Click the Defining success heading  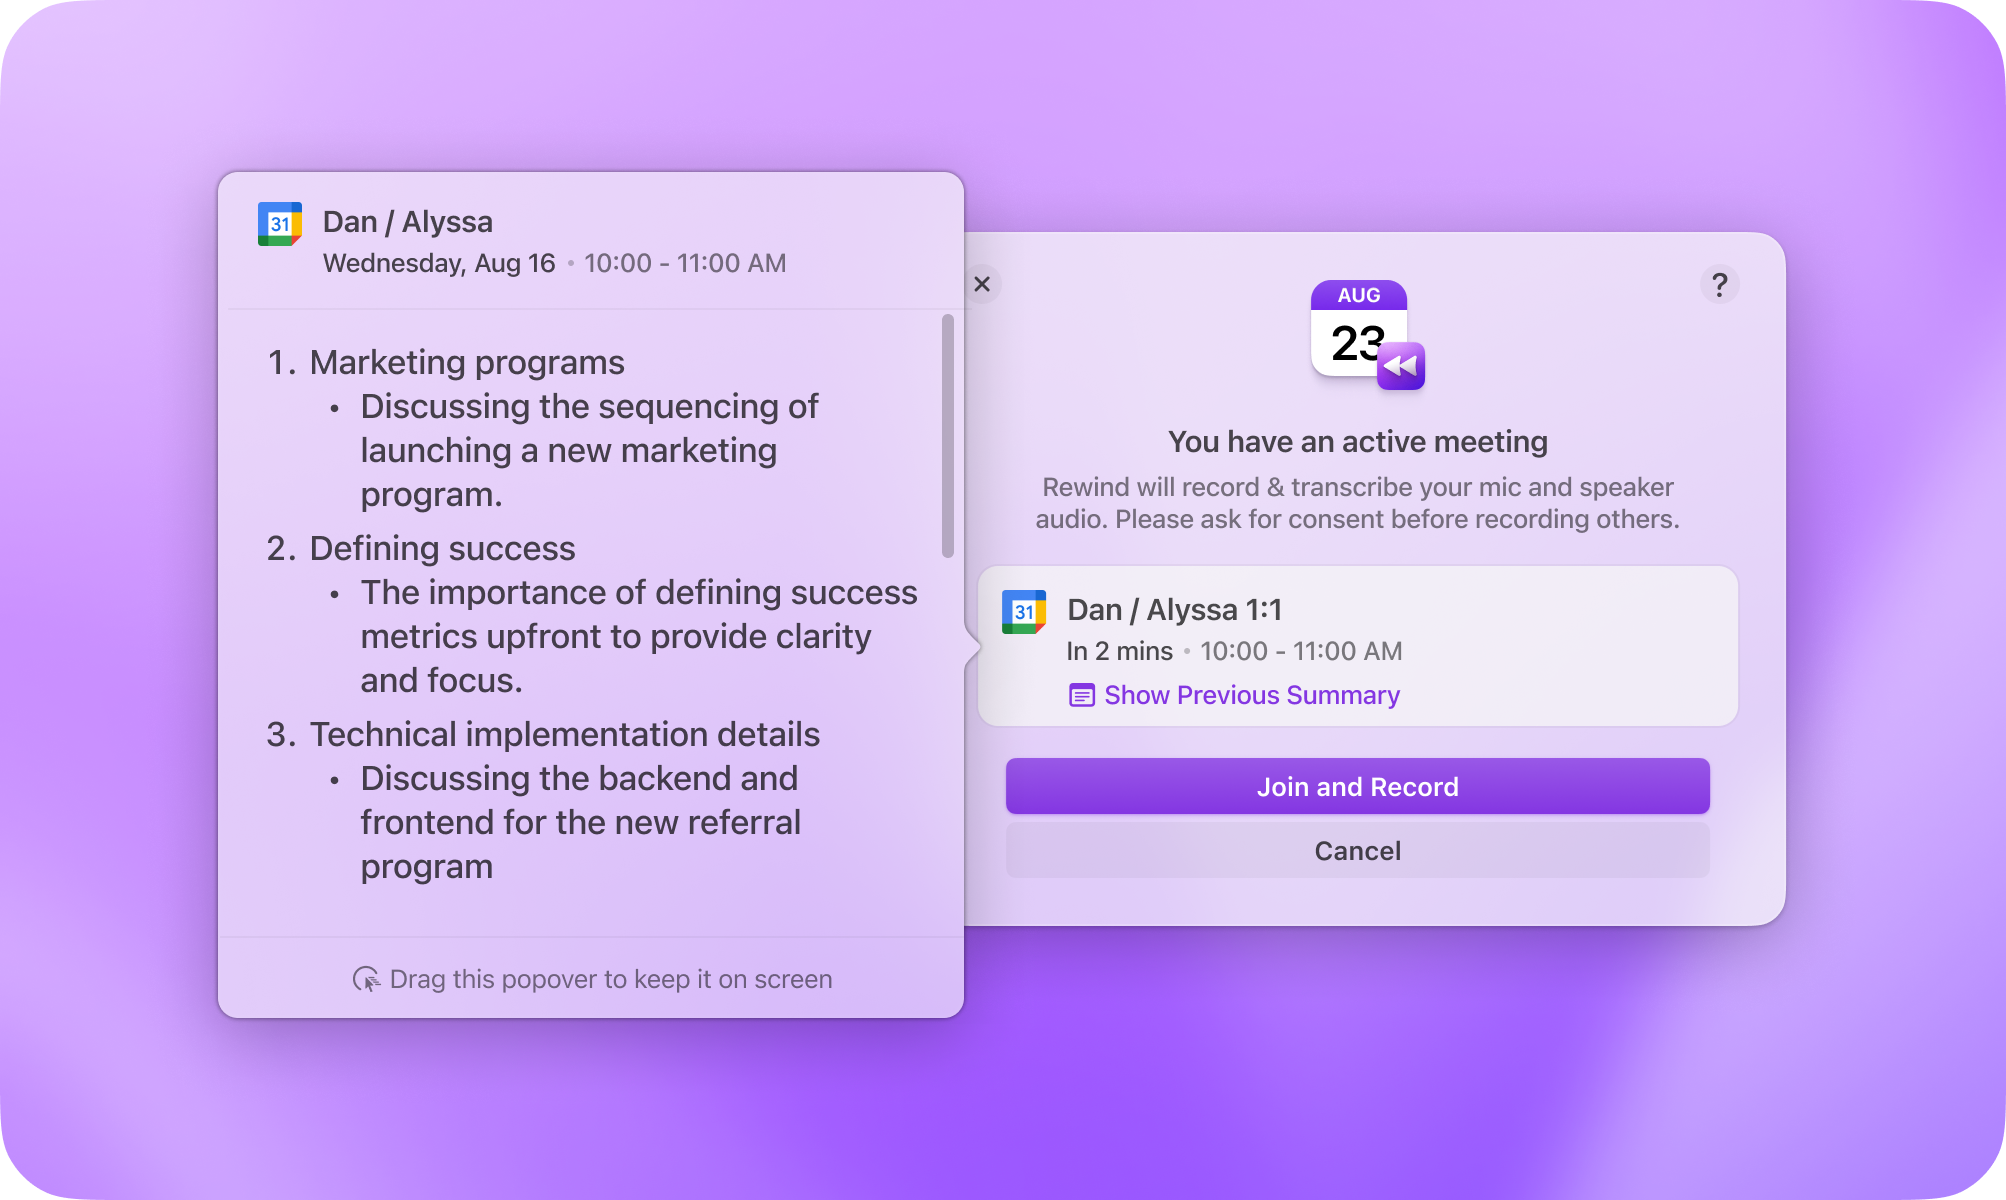[442, 548]
